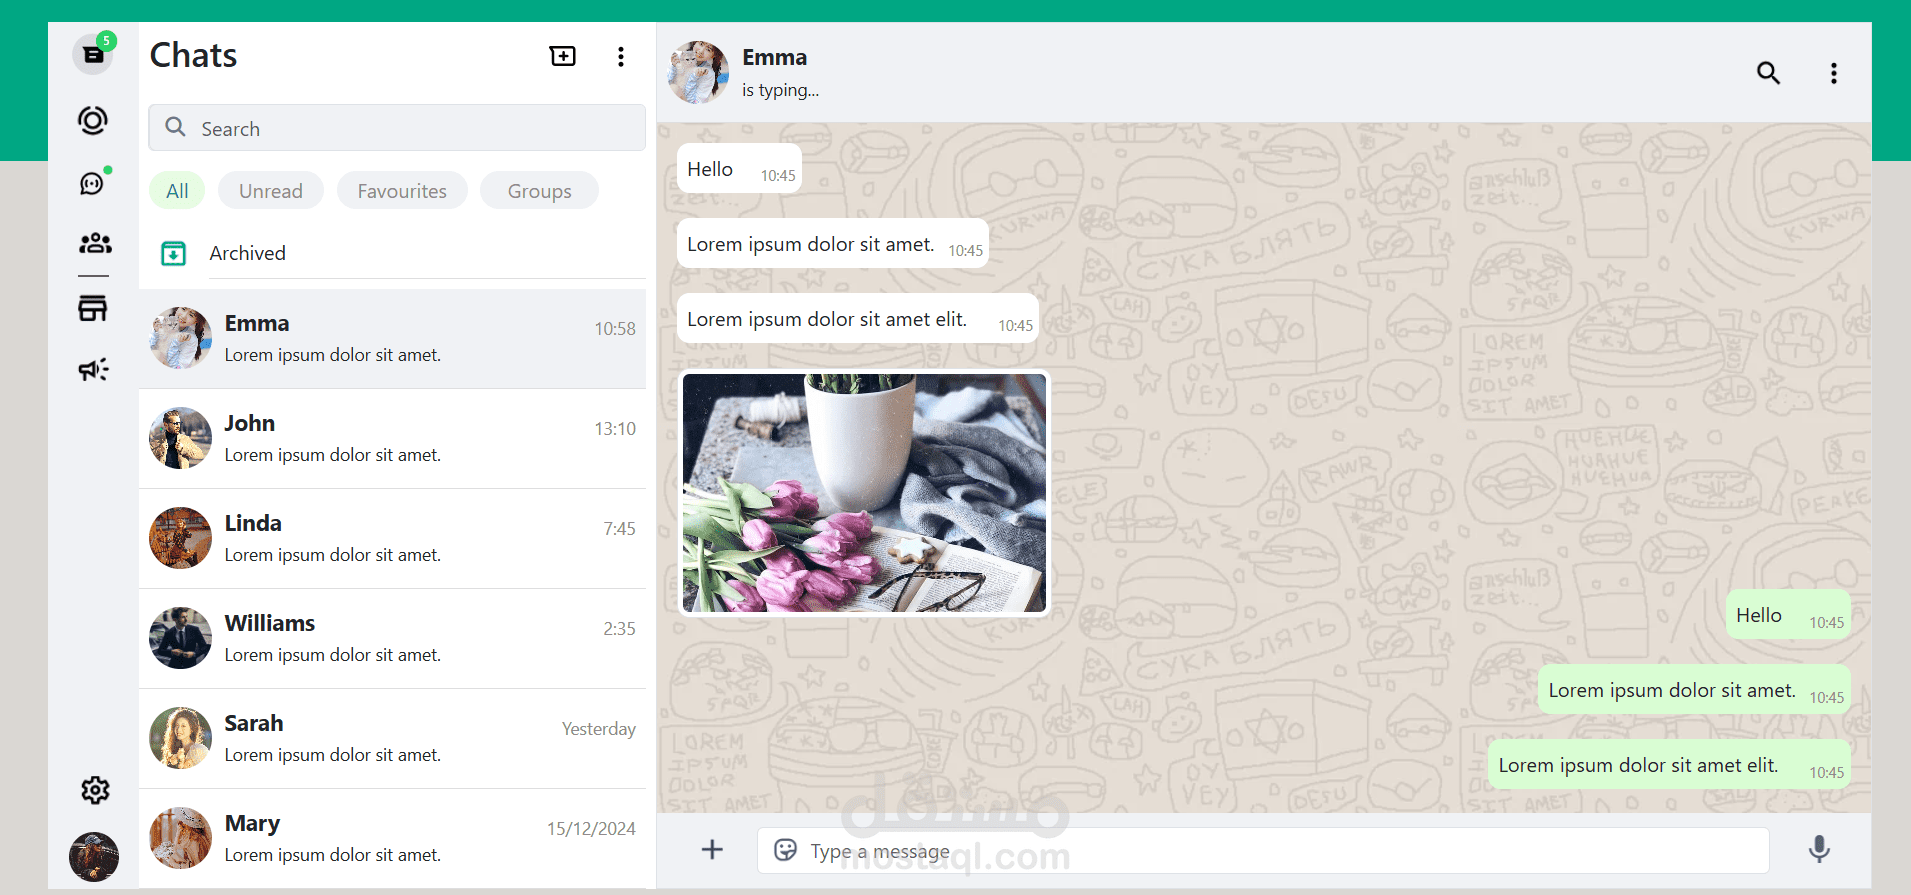Open the emoji picker icon
This screenshot has height=895, width=1911.
[786, 850]
